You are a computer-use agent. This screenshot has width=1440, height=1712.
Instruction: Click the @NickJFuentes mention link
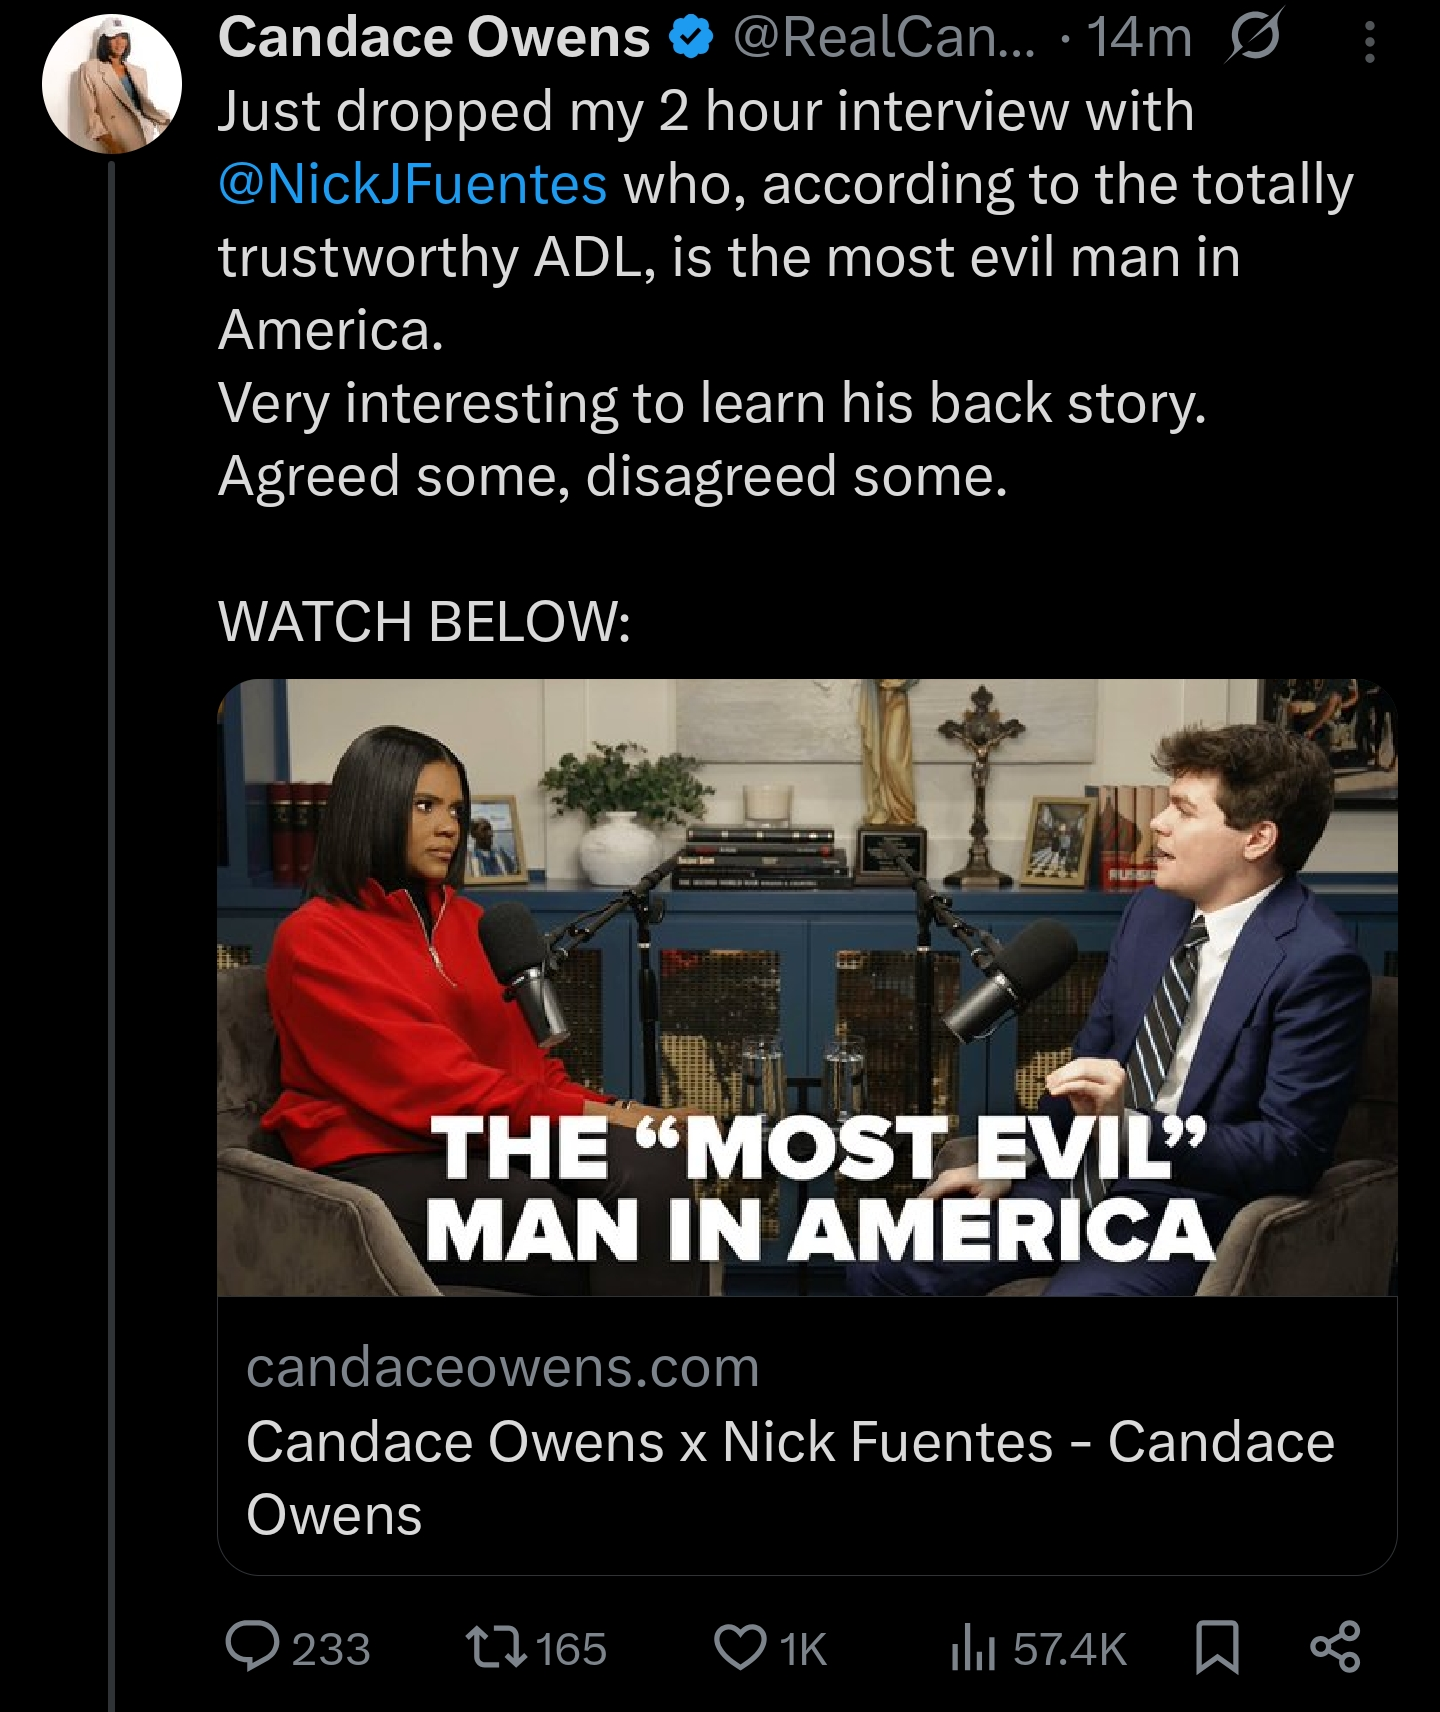coord(412,185)
